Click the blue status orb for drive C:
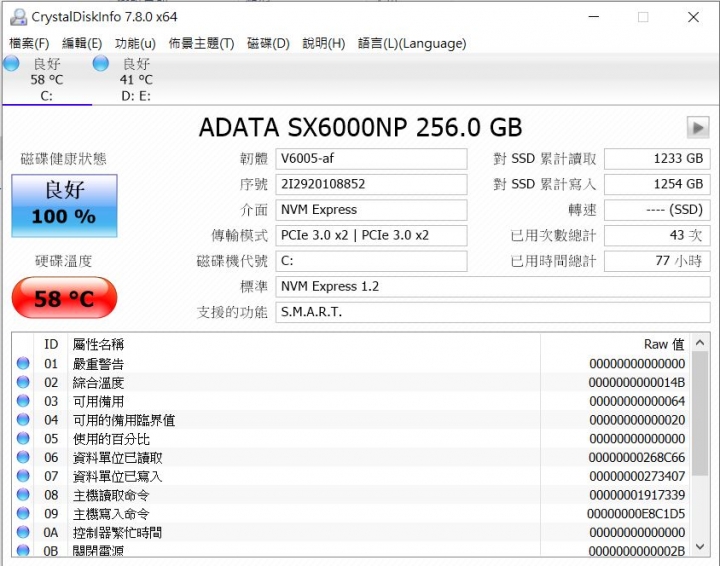 click(x=11, y=63)
